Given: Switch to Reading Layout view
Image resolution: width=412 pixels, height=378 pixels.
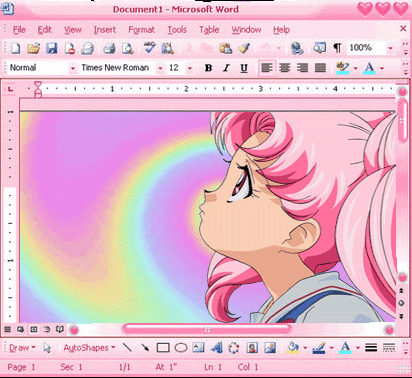Looking at the screenshot, I should coord(60,329).
